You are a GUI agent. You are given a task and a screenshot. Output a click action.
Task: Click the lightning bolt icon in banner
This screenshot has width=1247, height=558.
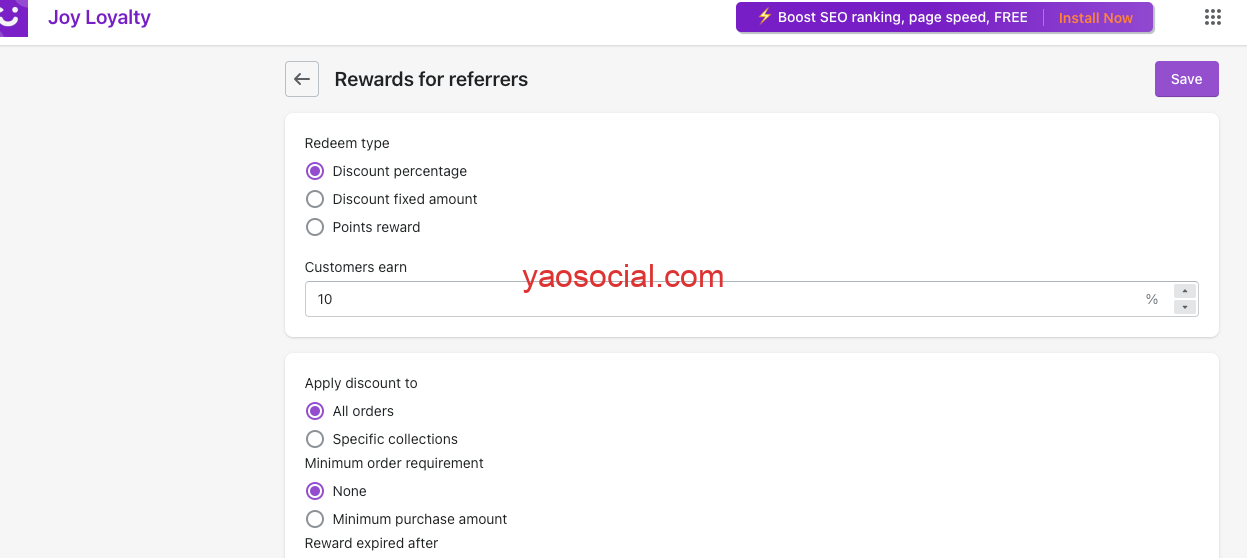[x=764, y=17]
